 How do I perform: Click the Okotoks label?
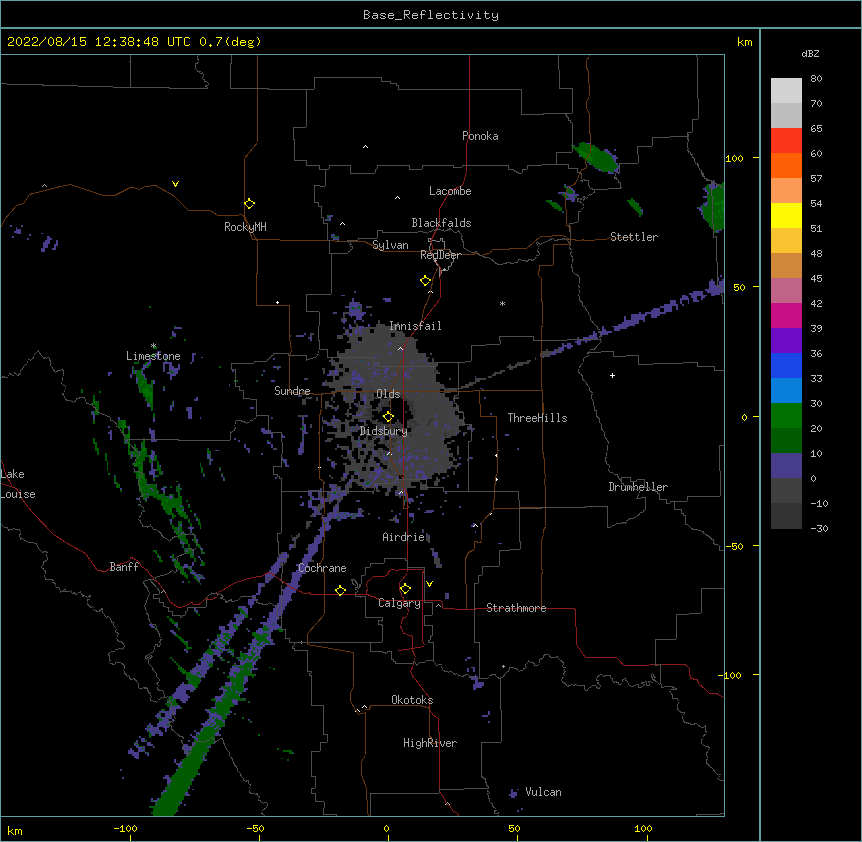click(x=412, y=700)
